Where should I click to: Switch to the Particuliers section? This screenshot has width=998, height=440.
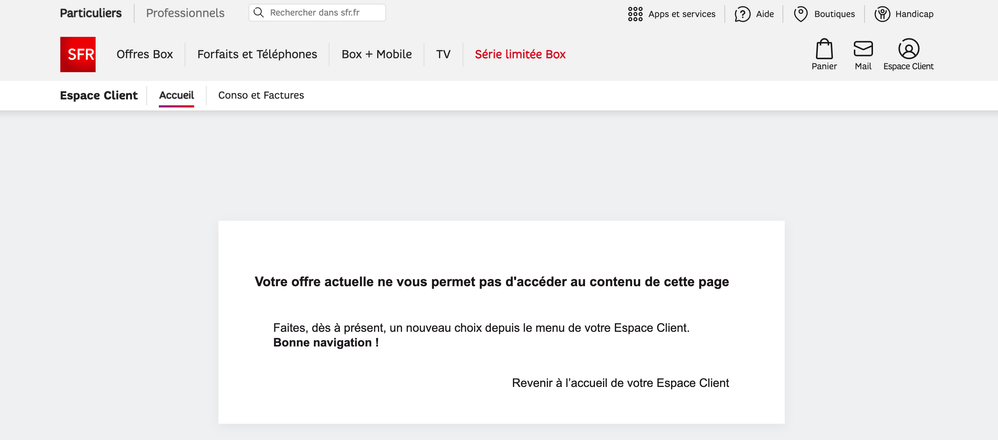point(91,13)
